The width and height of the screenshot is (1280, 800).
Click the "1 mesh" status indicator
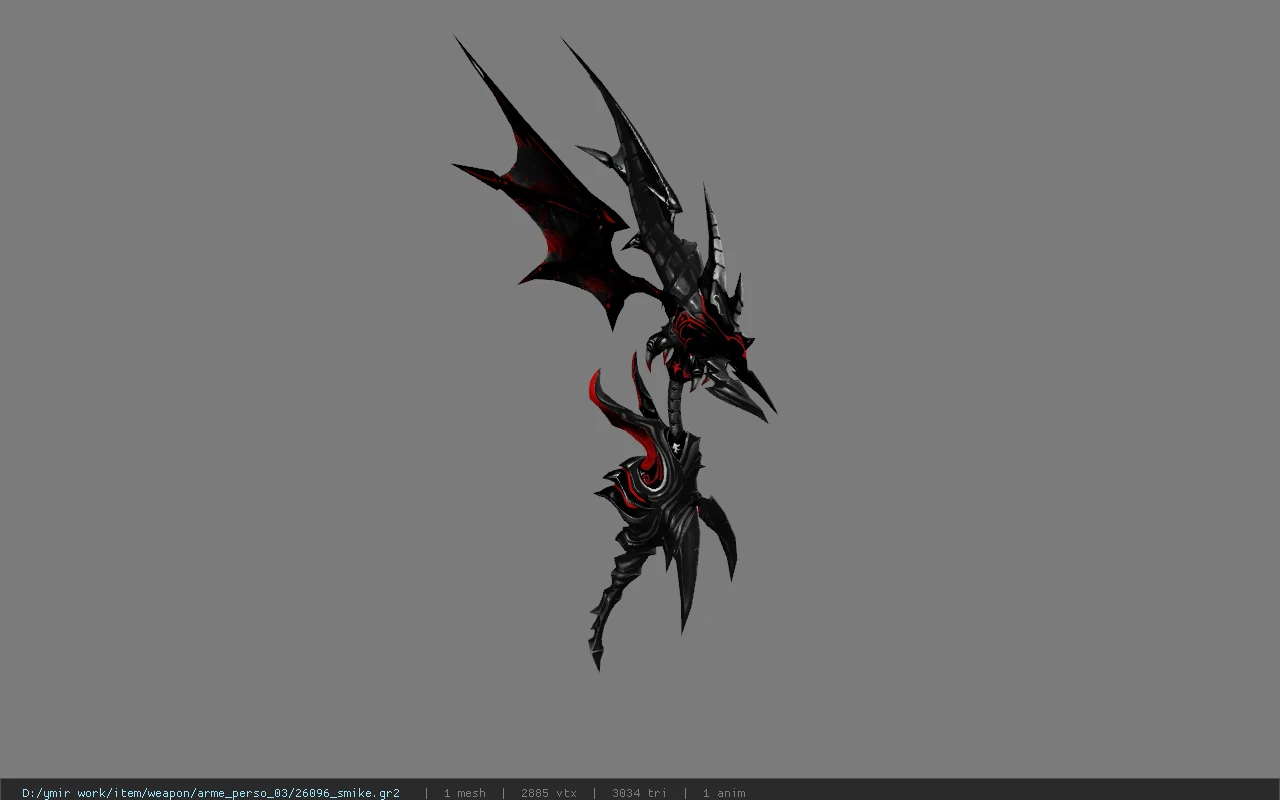[465, 793]
